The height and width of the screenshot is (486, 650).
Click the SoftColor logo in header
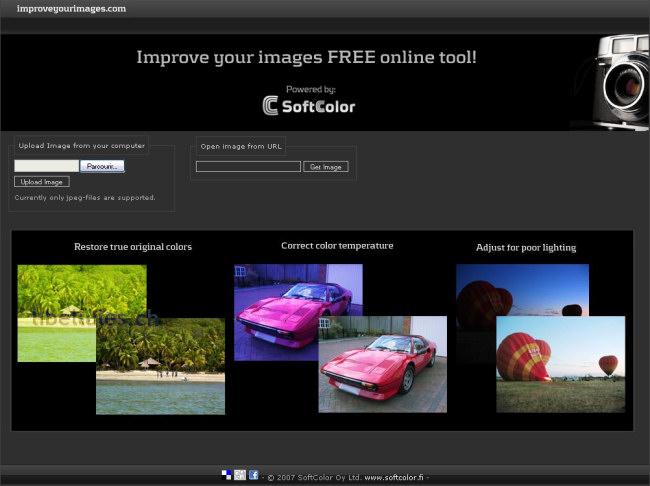(309, 106)
